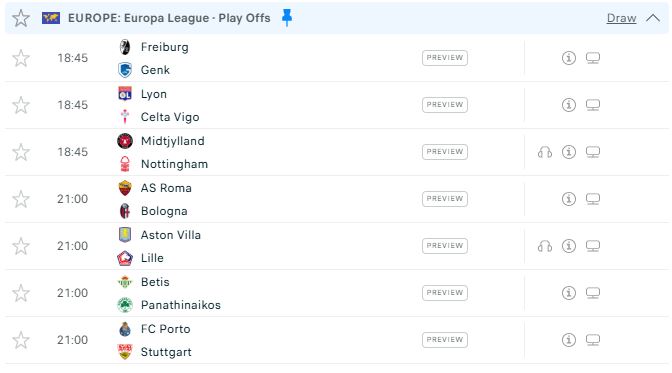Click headphones icon for Aston Villa vs Lille
The width and height of the screenshot is (672, 373).
(x=545, y=246)
